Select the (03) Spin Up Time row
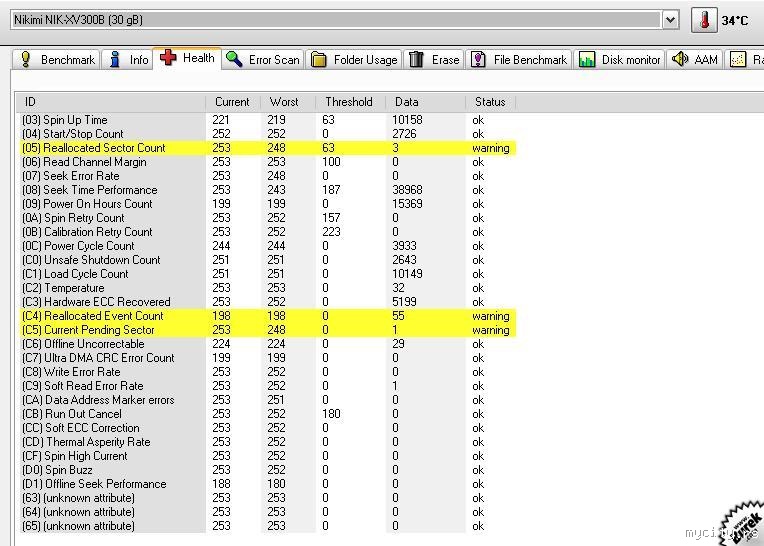This screenshot has height=546, width=764. pyautogui.click(x=267, y=120)
